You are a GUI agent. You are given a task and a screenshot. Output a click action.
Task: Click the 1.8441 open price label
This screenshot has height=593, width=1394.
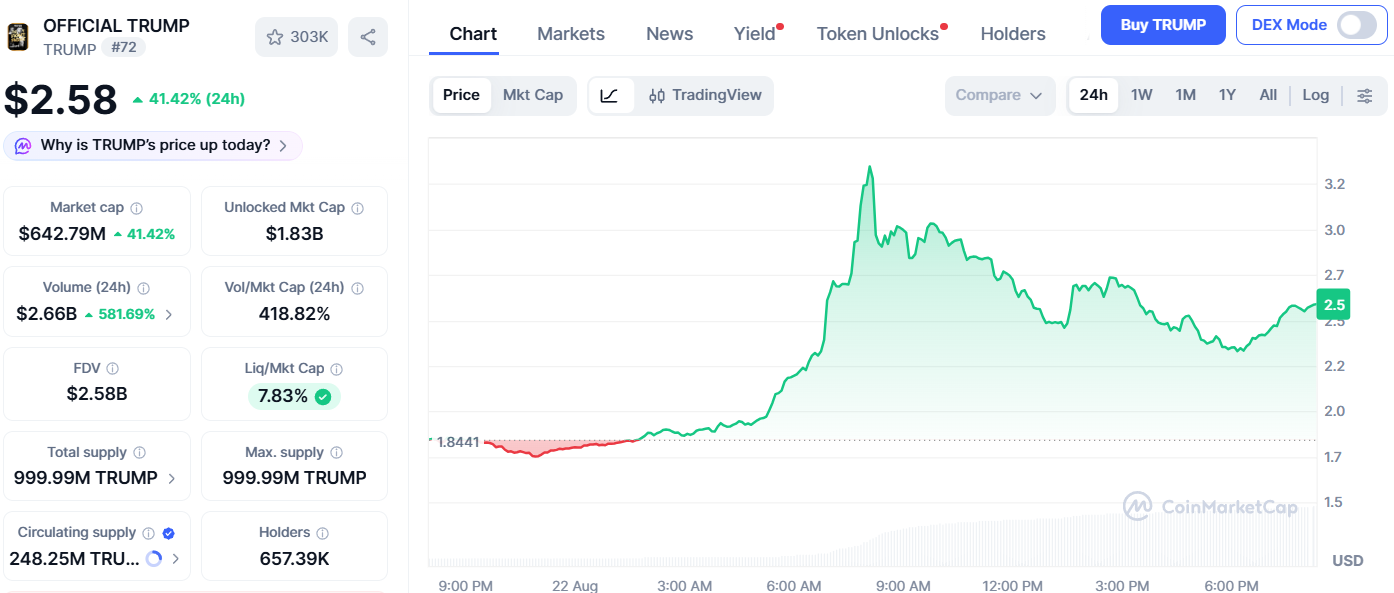(x=458, y=441)
